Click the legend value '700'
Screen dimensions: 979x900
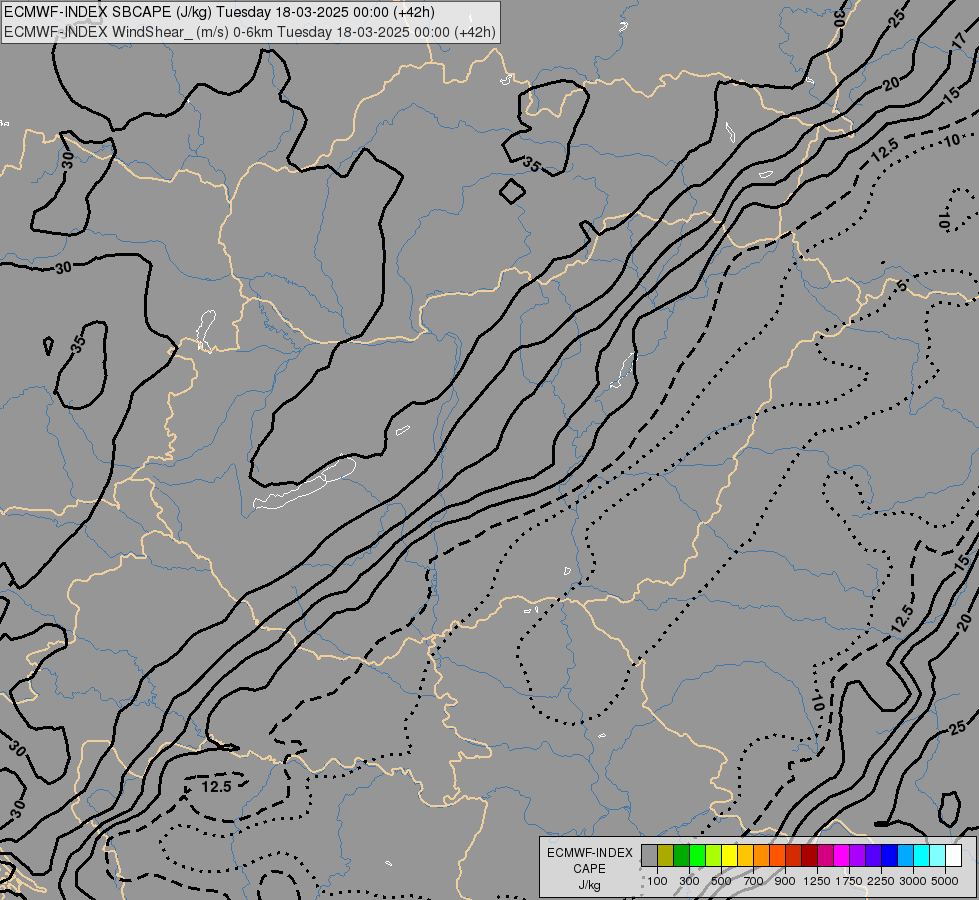(754, 881)
